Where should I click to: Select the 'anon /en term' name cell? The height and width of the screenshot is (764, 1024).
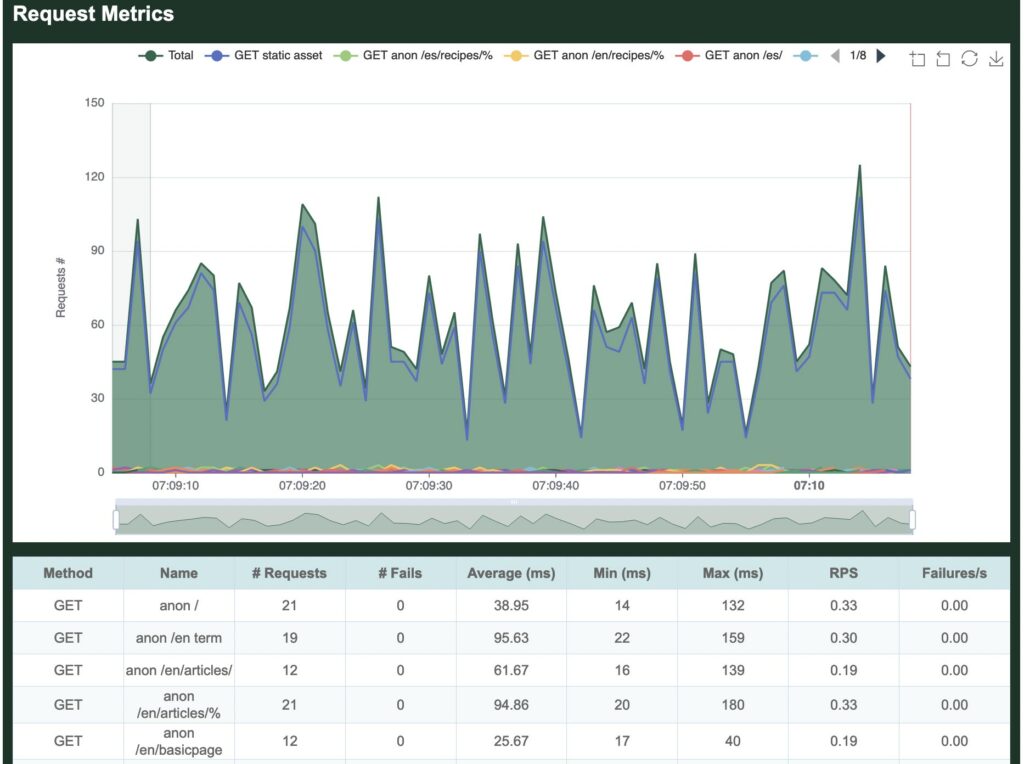(x=179, y=638)
